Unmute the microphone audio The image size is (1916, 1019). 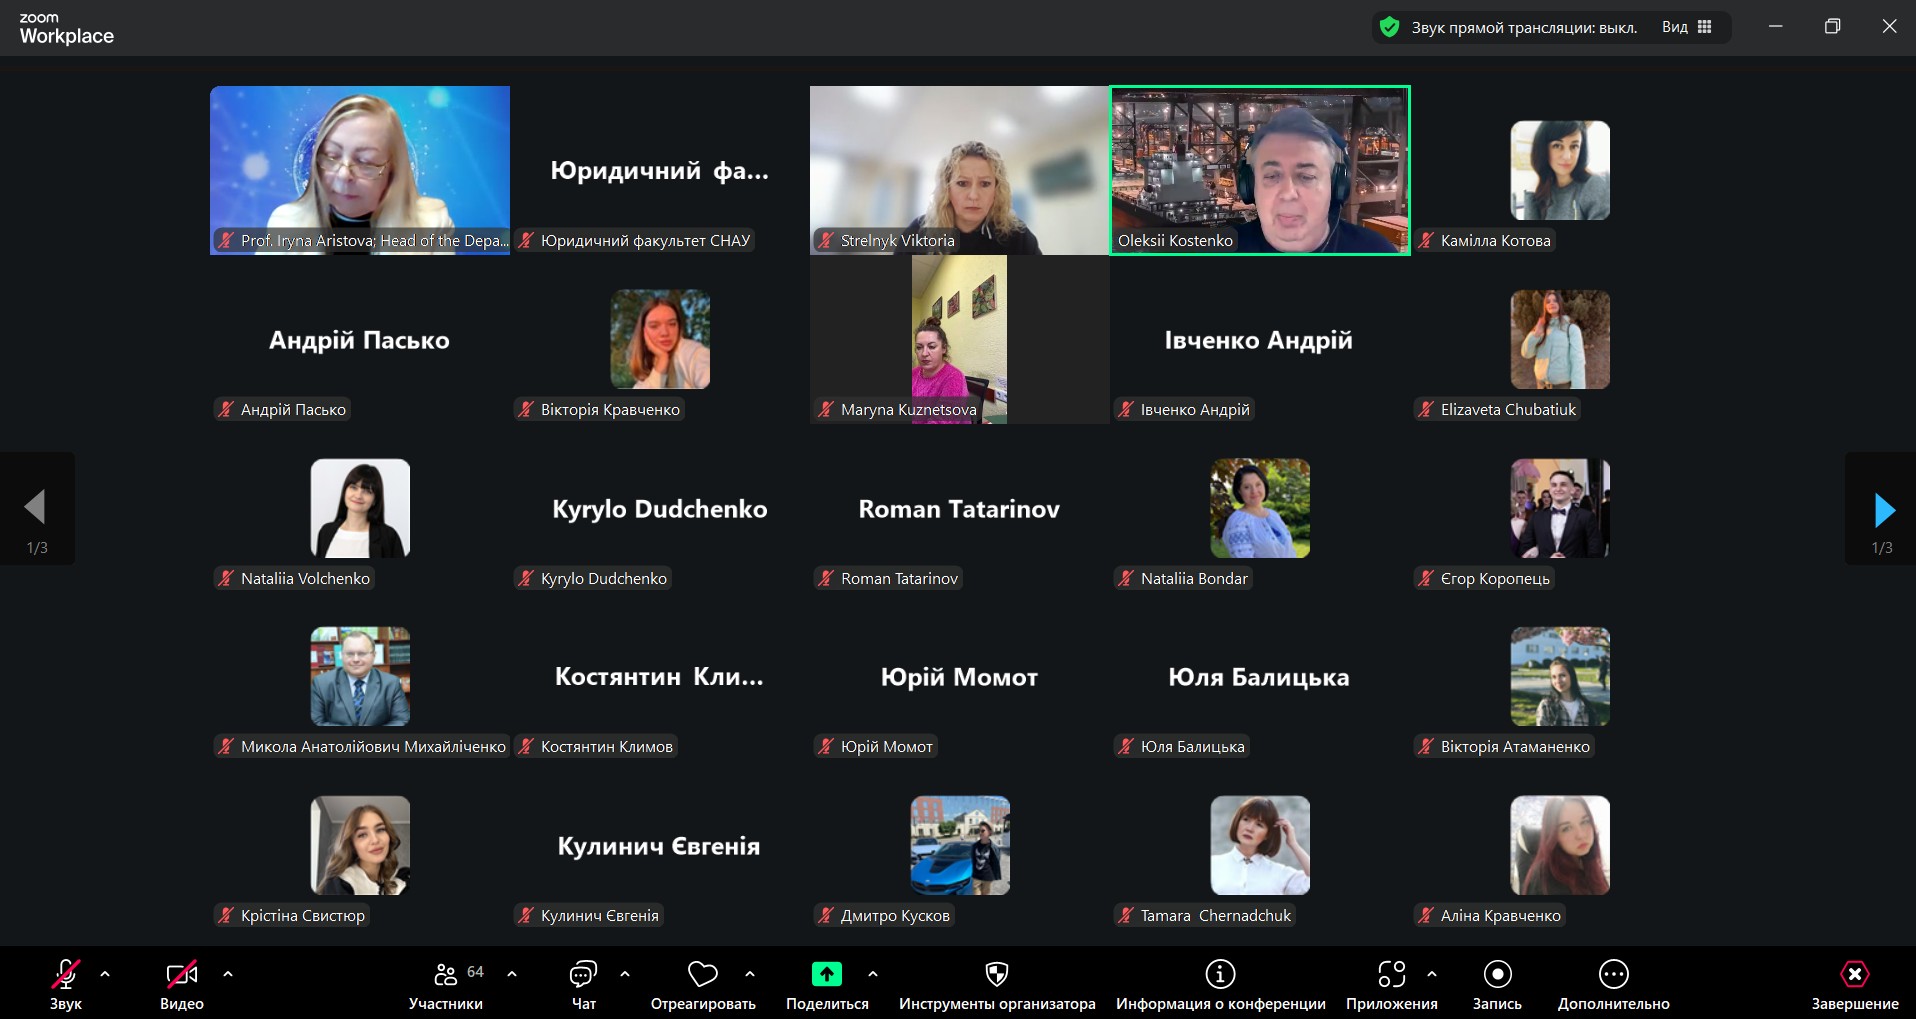pos(65,975)
